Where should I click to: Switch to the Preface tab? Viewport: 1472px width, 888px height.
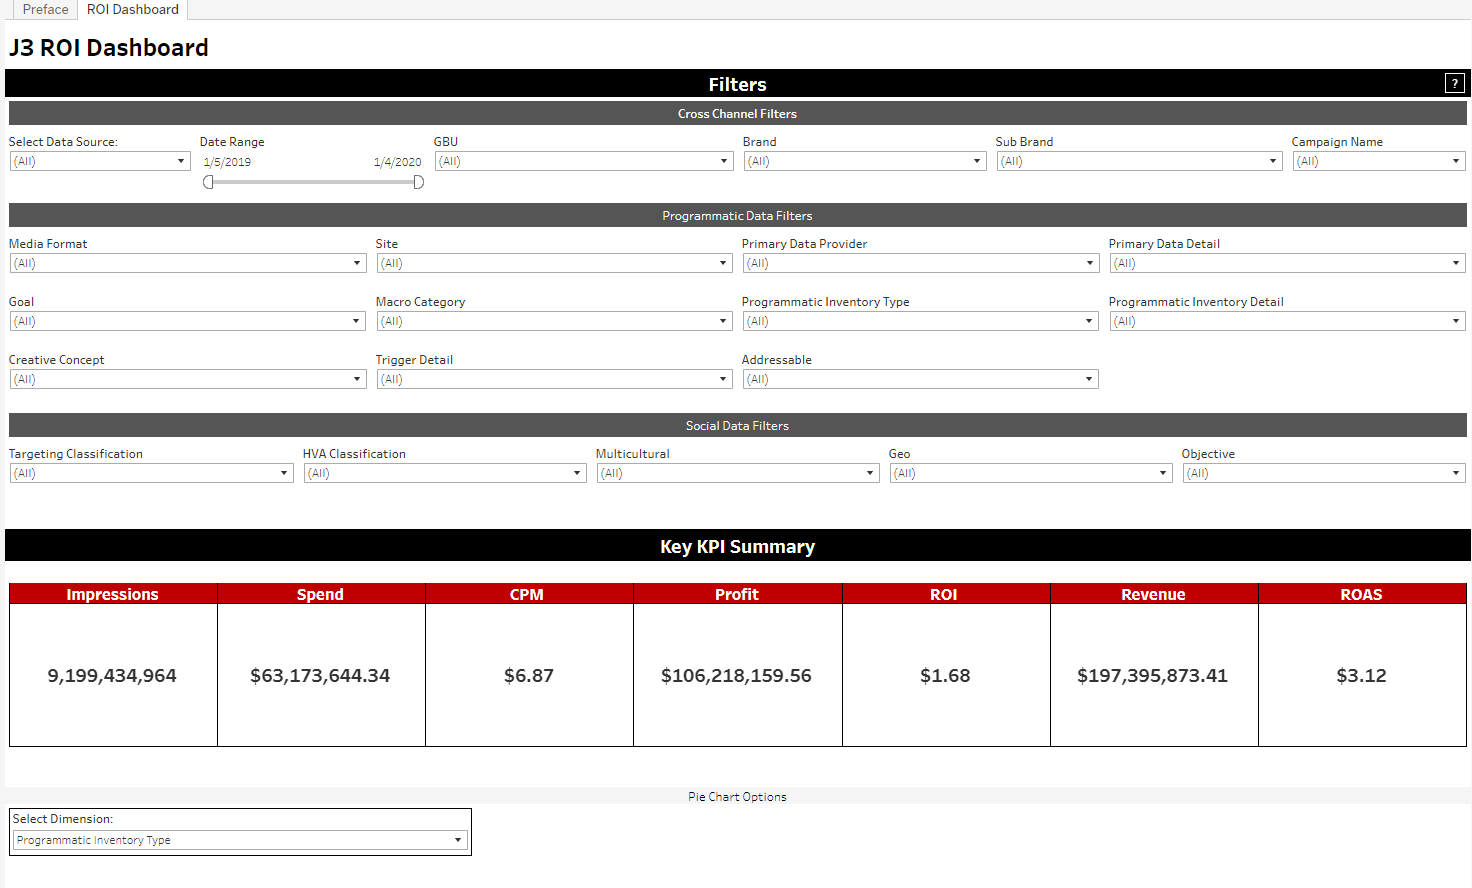45,9
